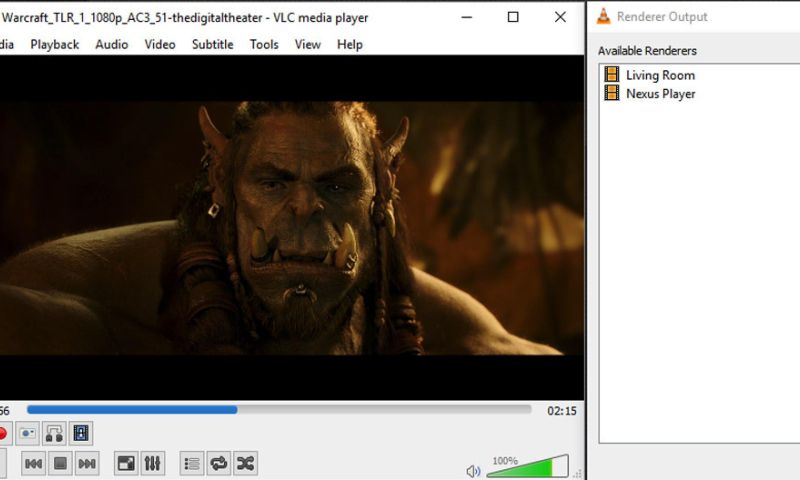
Task: Click the Nexus Player film icon
Action: (x=612, y=93)
